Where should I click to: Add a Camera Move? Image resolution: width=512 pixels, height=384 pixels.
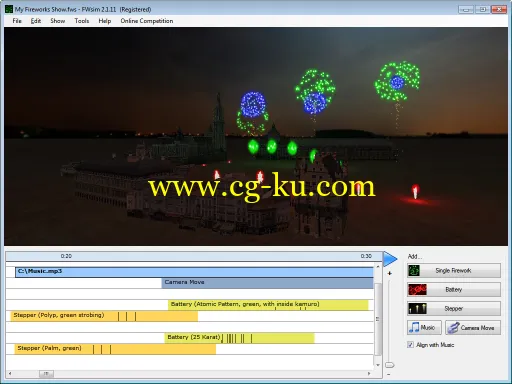473,328
